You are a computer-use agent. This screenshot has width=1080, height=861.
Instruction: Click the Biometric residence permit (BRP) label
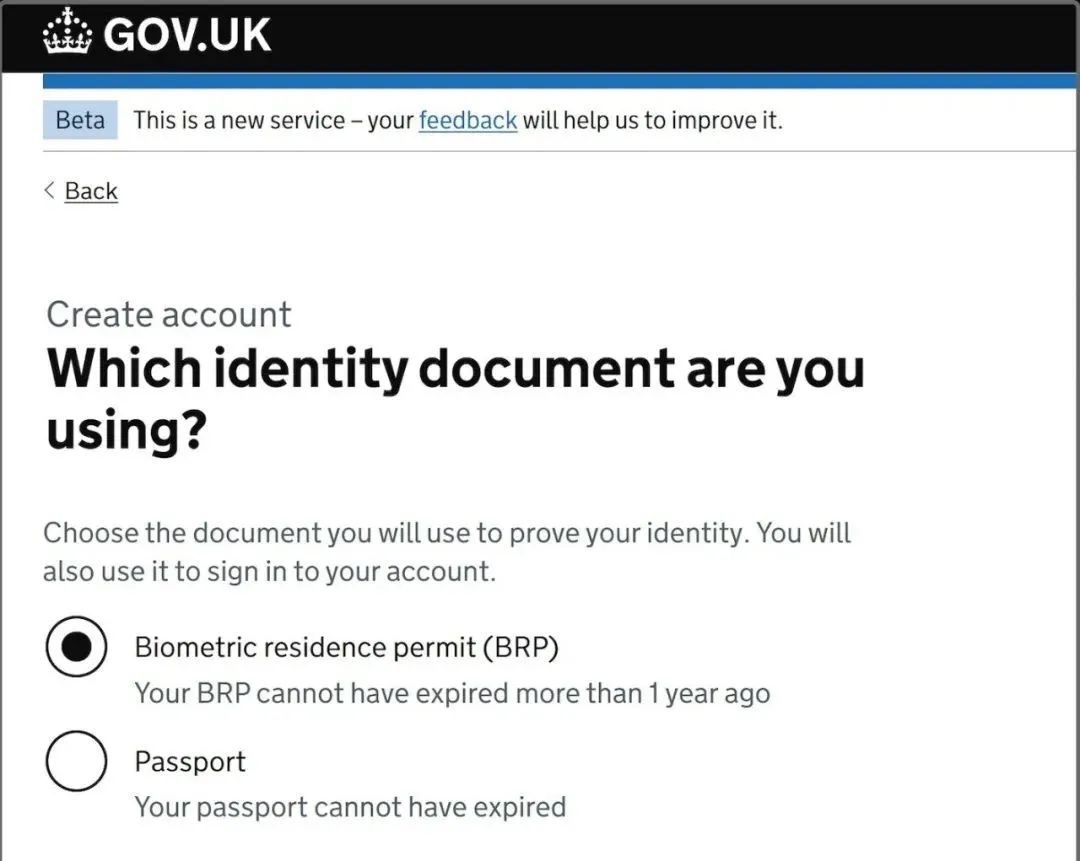click(346, 647)
